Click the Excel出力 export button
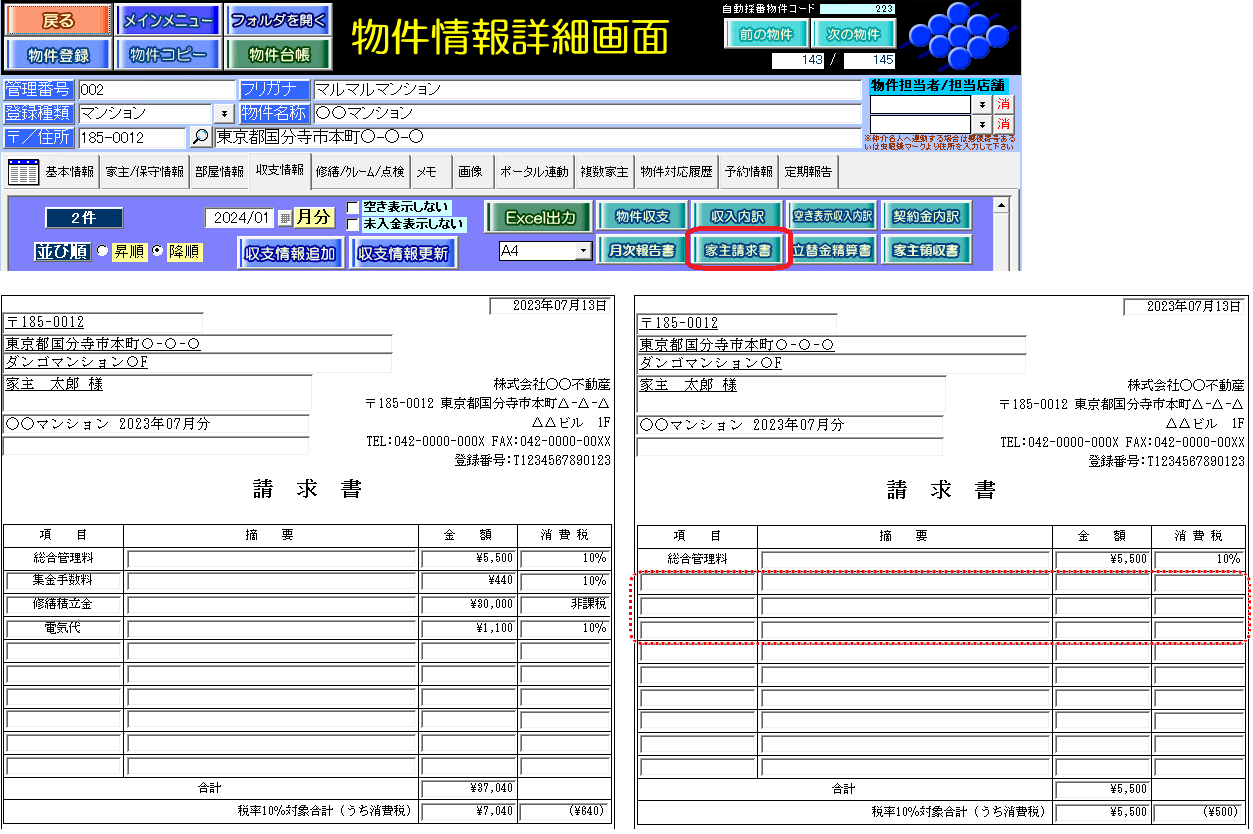This screenshot has width=1253, height=834. click(x=539, y=217)
